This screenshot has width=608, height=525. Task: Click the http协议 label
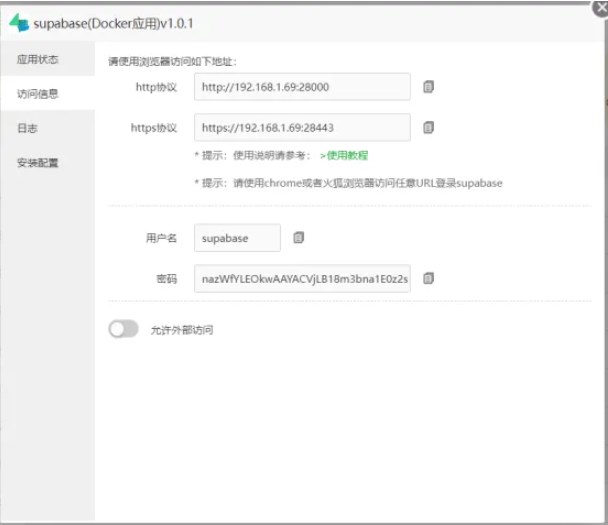coord(156,87)
